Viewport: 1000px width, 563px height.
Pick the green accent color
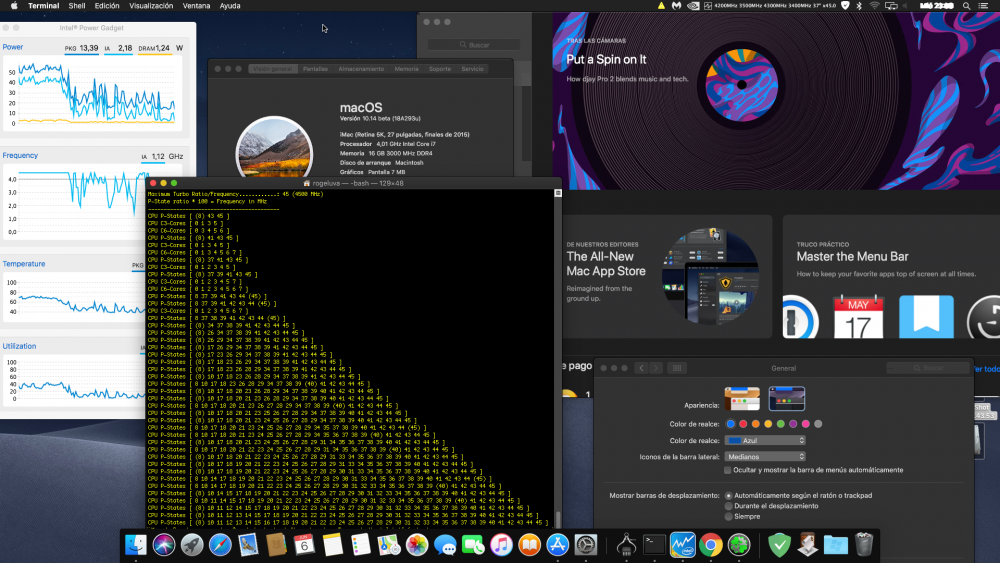point(781,424)
